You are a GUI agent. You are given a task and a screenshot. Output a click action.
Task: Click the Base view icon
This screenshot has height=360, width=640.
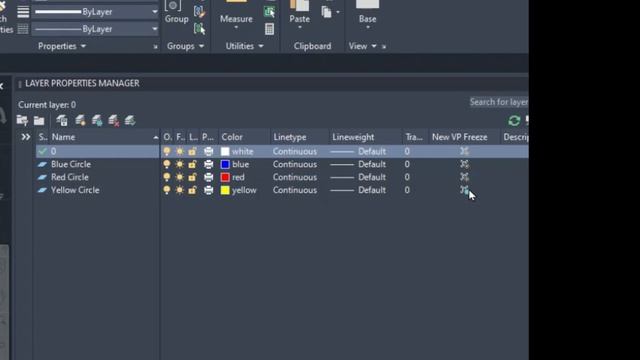pos(367,4)
